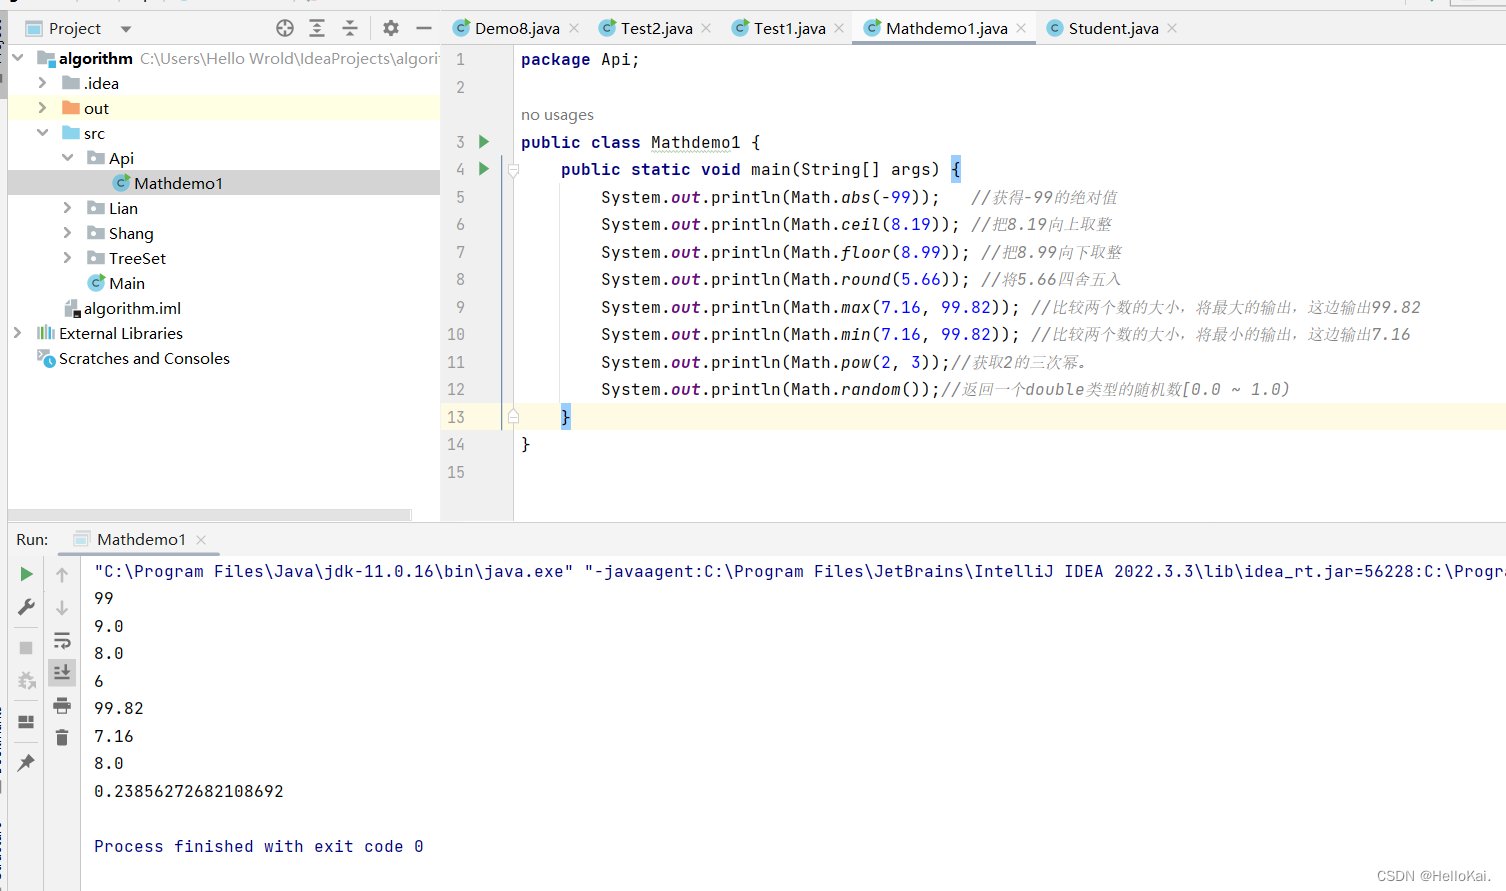Toggle Scroll to End in the console
Screen dimensions: 1506x891
pos(62,672)
